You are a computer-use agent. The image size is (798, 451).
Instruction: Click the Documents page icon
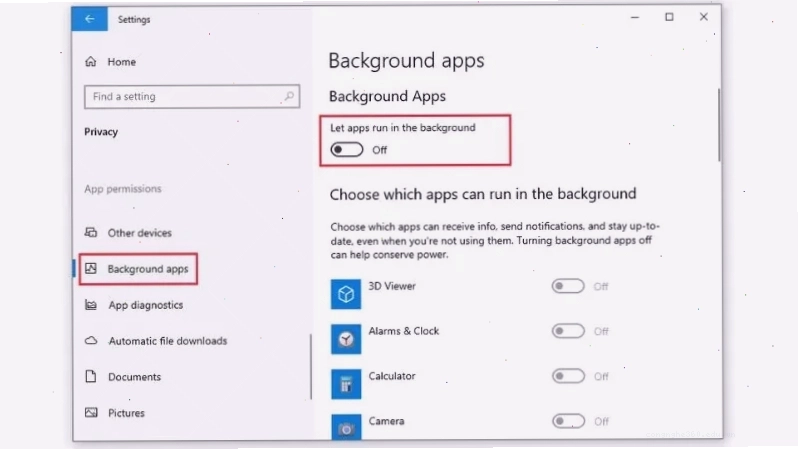91,377
